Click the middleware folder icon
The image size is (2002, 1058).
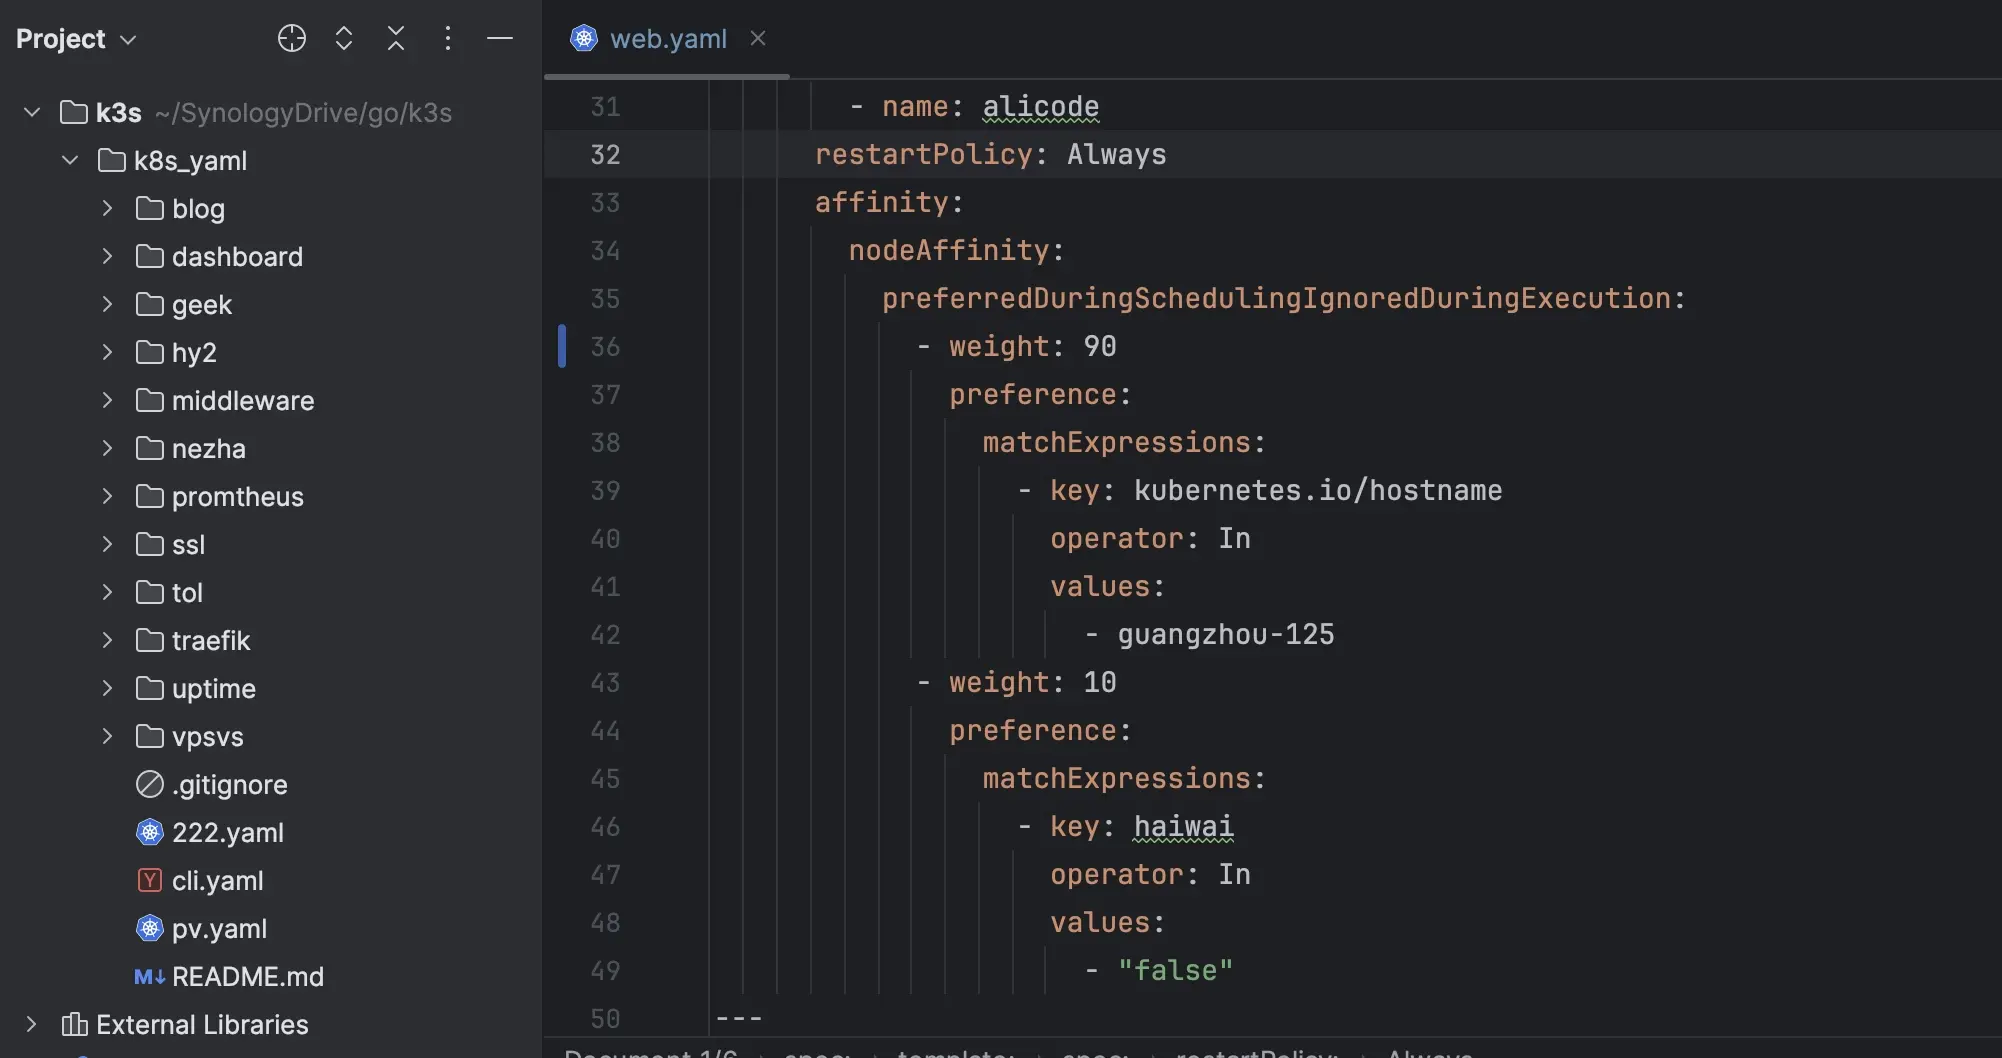click(x=150, y=400)
